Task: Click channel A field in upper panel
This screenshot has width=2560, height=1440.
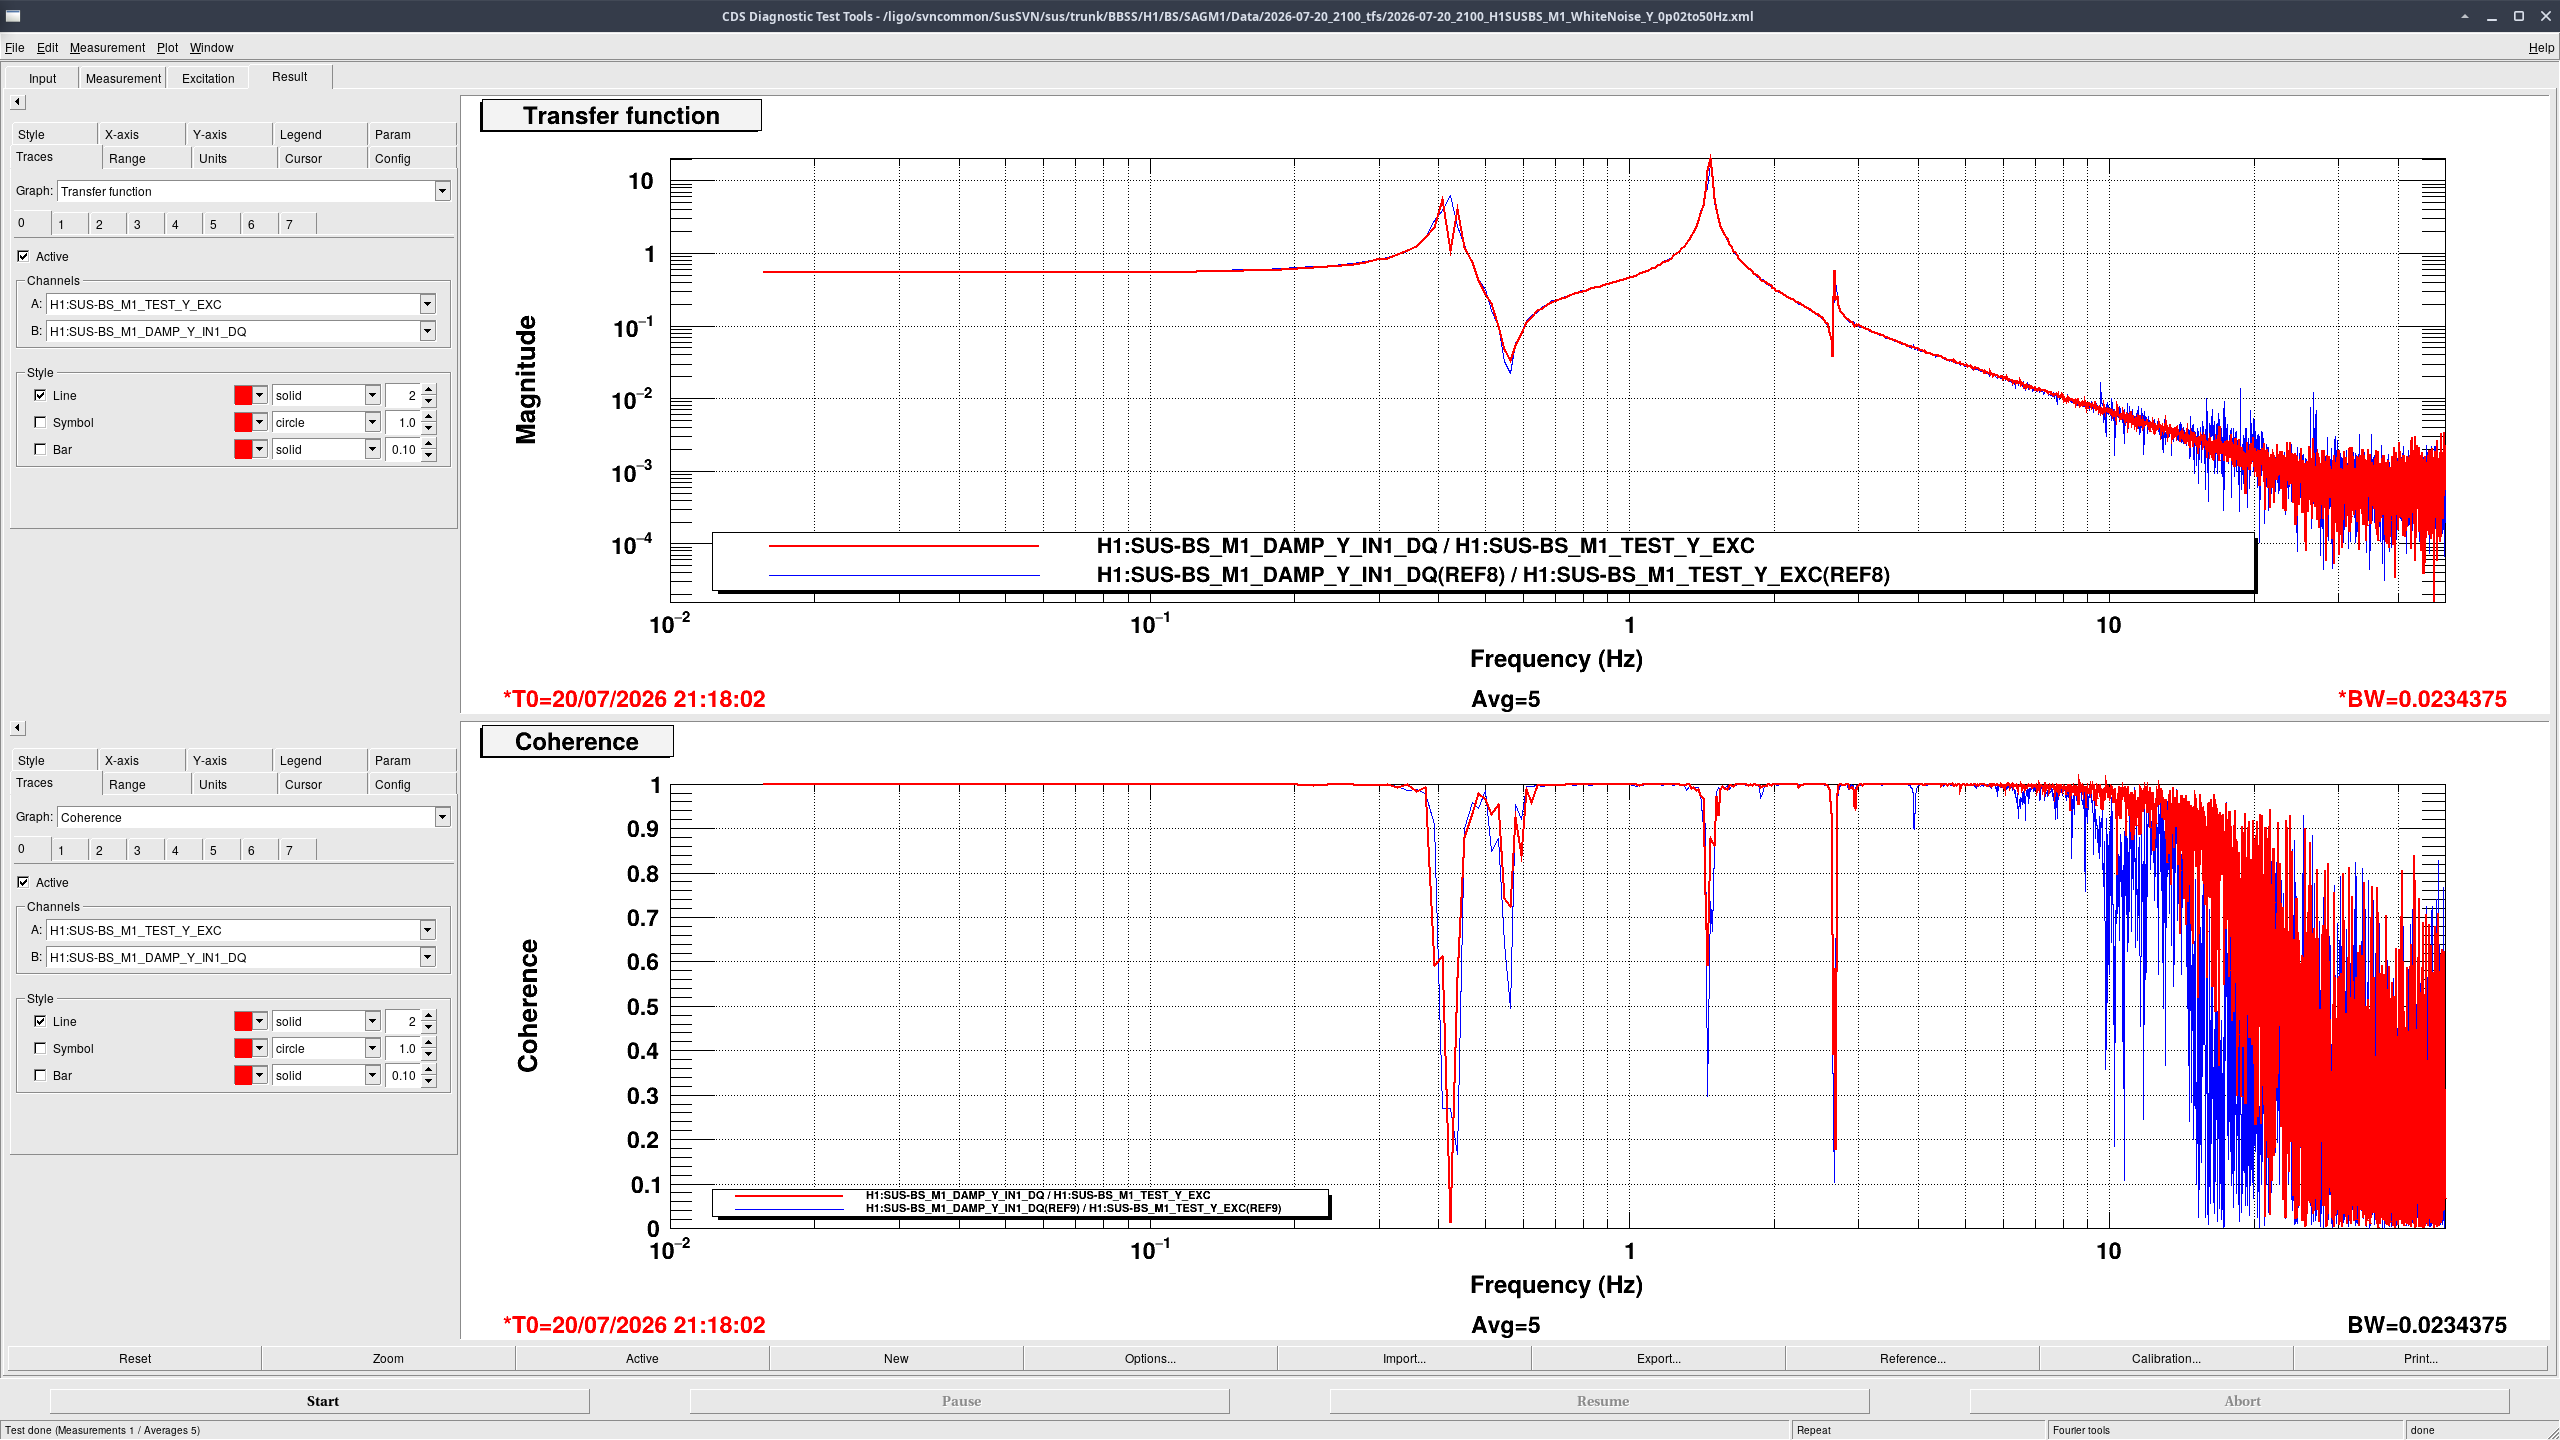Action: pyautogui.click(x=233, y=304)
